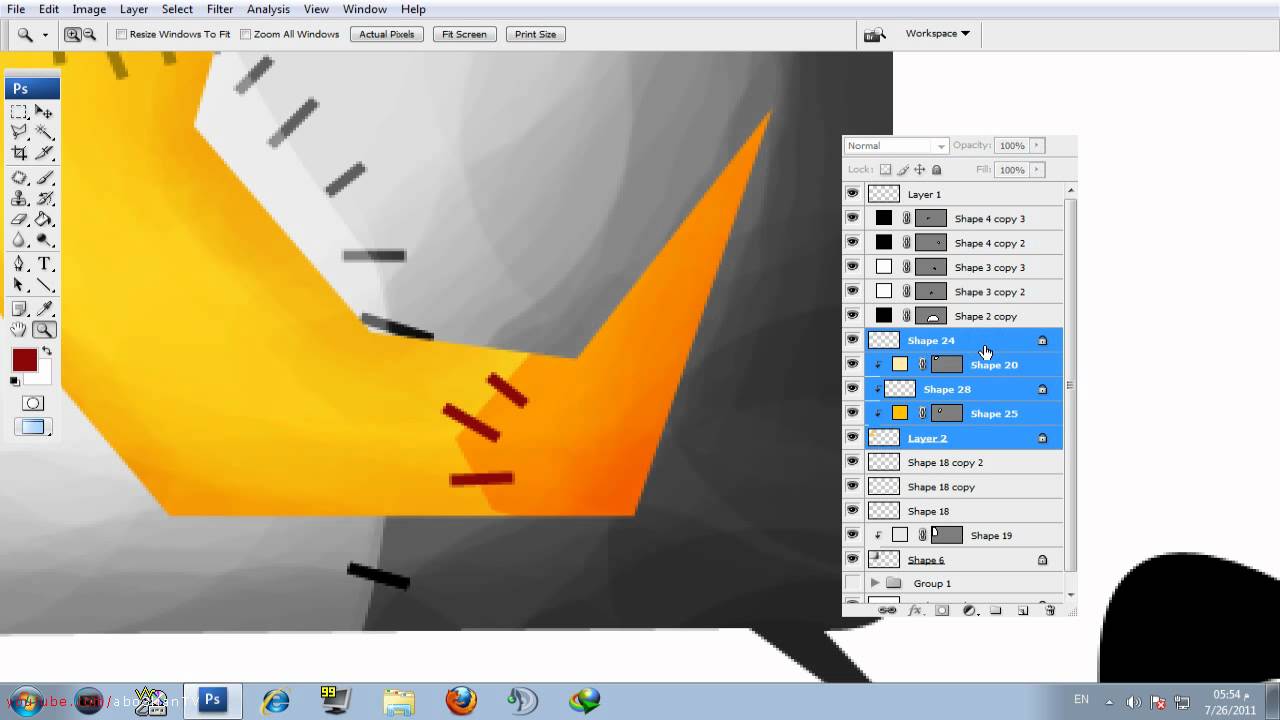The image size is (1280, 720).
Task: Toggle Quick Mask mode
Action: point(33,403)
